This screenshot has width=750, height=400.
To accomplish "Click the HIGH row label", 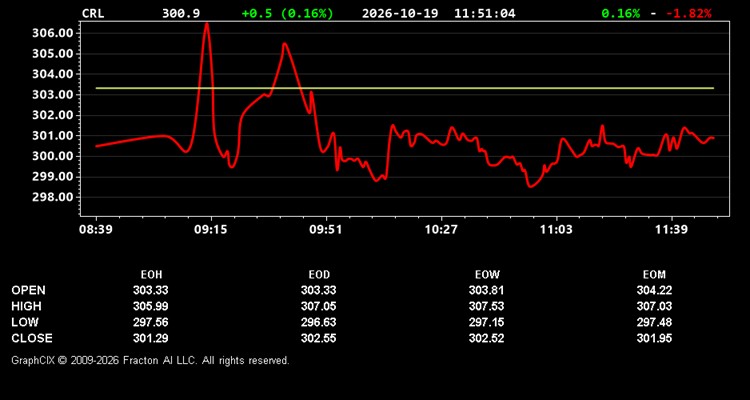I will 26,306.
